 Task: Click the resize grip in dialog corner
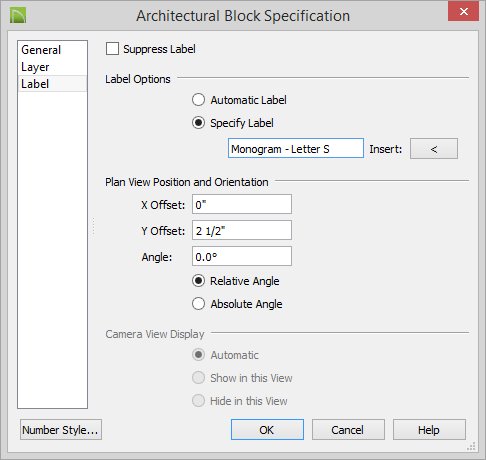coord(472,446)
